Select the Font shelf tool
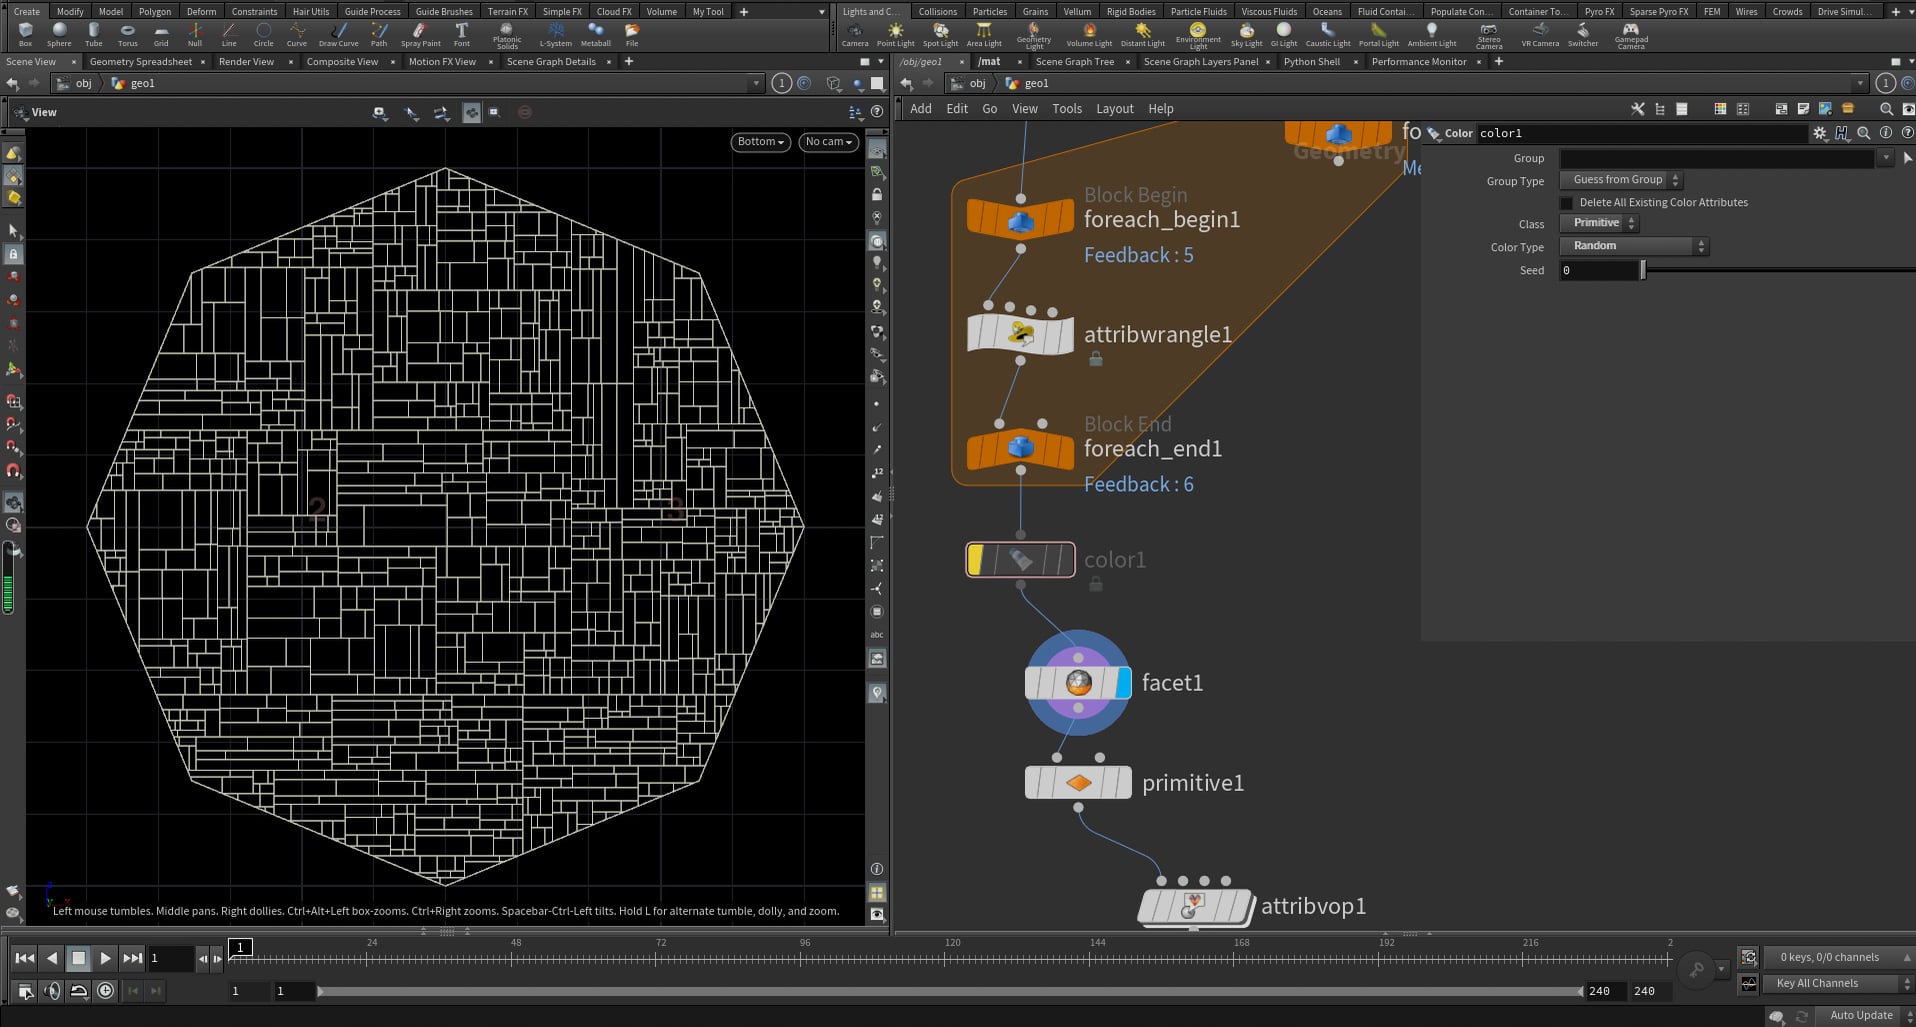 461,35
